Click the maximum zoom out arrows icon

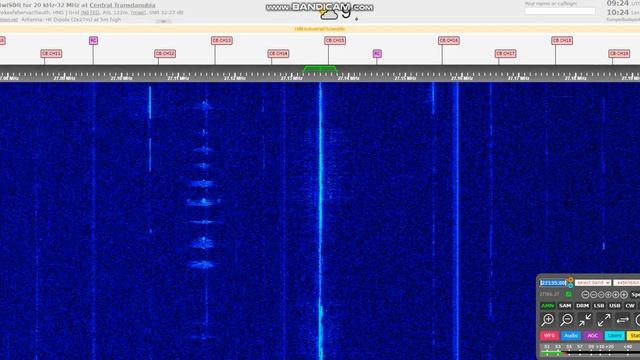(x=604, y=320)
